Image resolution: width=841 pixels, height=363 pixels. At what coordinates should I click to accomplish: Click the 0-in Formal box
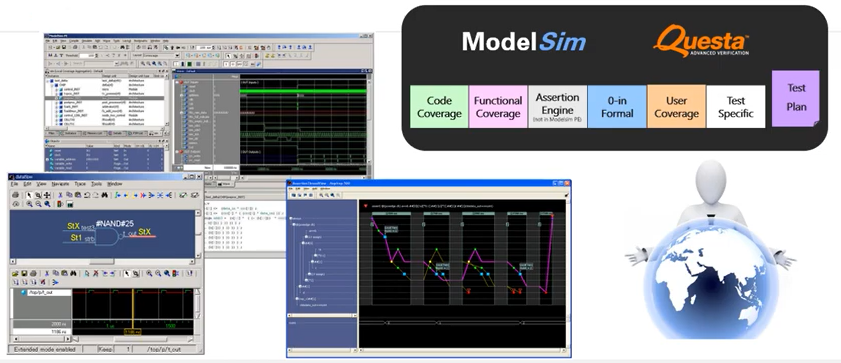tap(617, 107)
